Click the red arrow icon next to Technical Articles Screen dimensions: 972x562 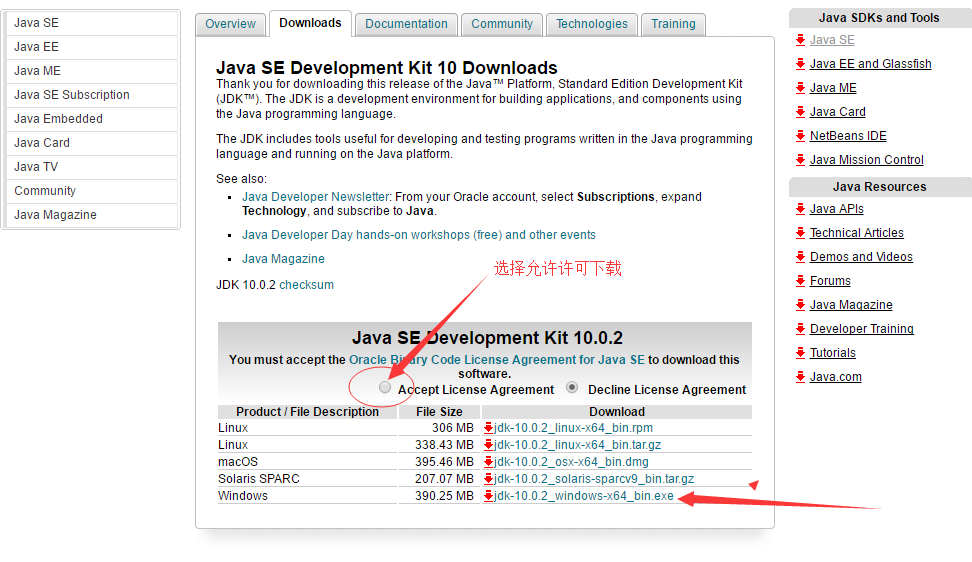tap(800, 233)
